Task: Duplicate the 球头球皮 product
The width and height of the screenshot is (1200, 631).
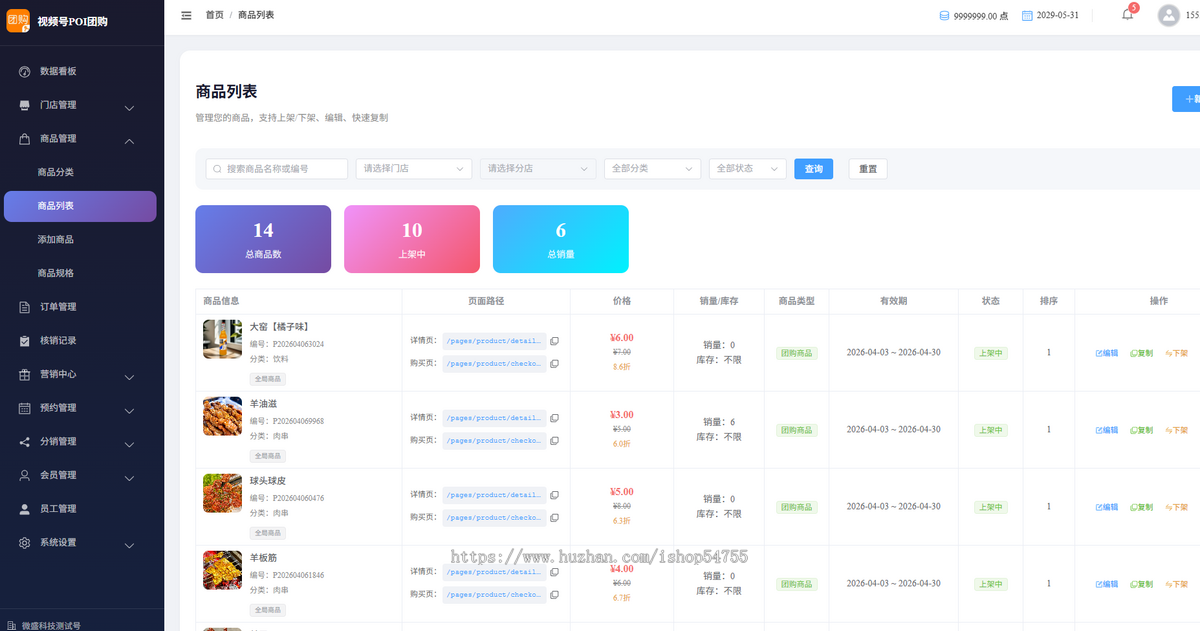Action: [x=1141, y=507]
